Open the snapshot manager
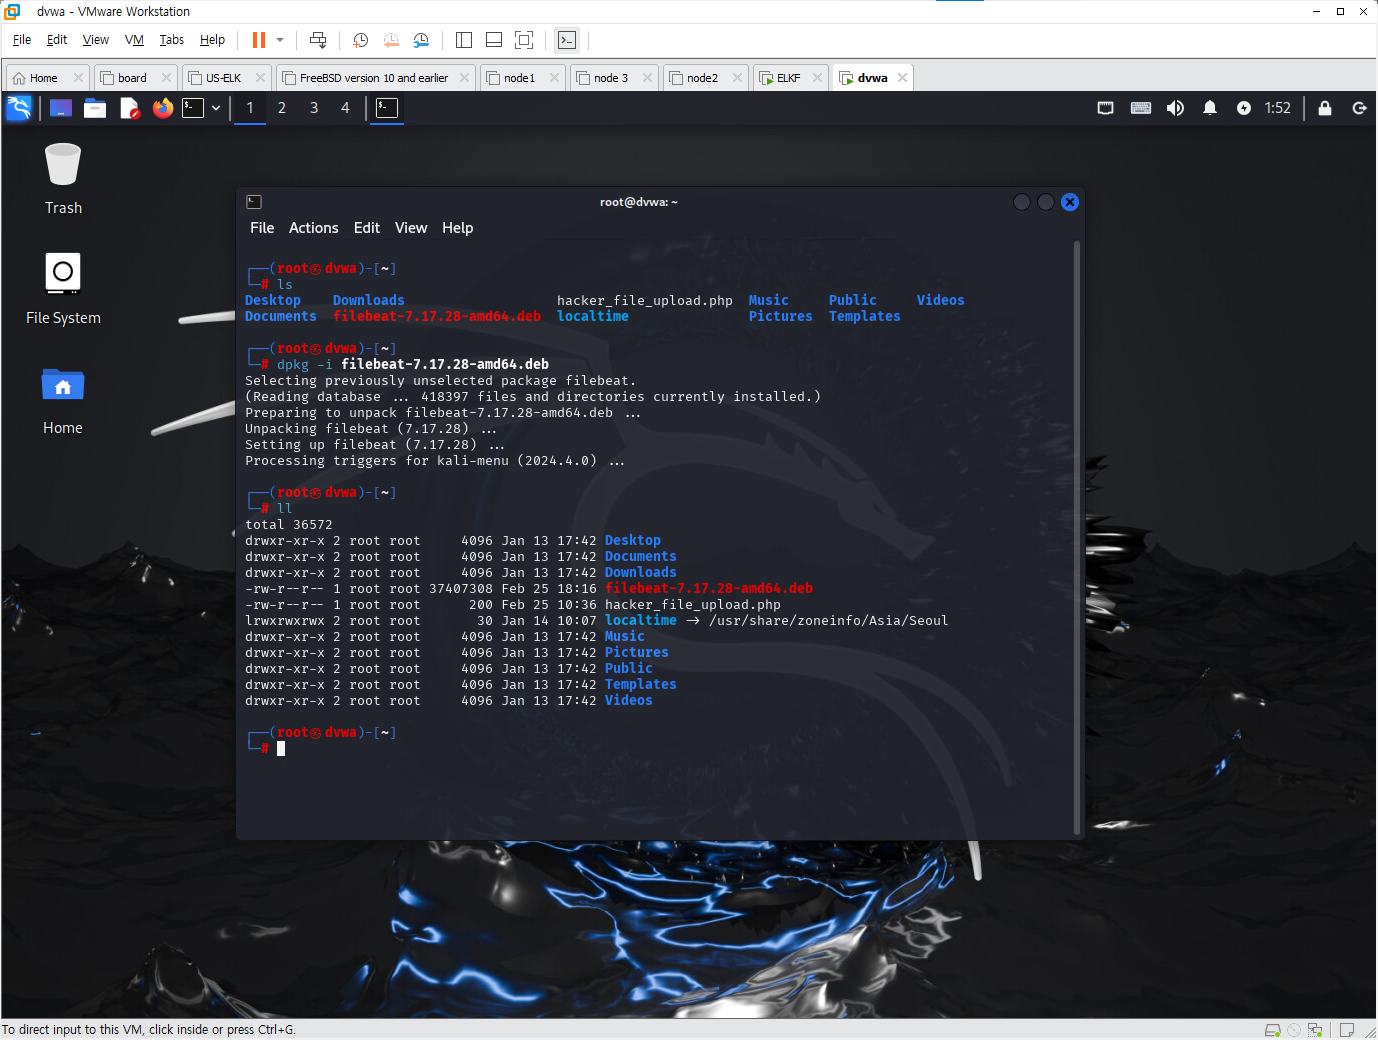1378x1040 pixels. coord(421,40)
